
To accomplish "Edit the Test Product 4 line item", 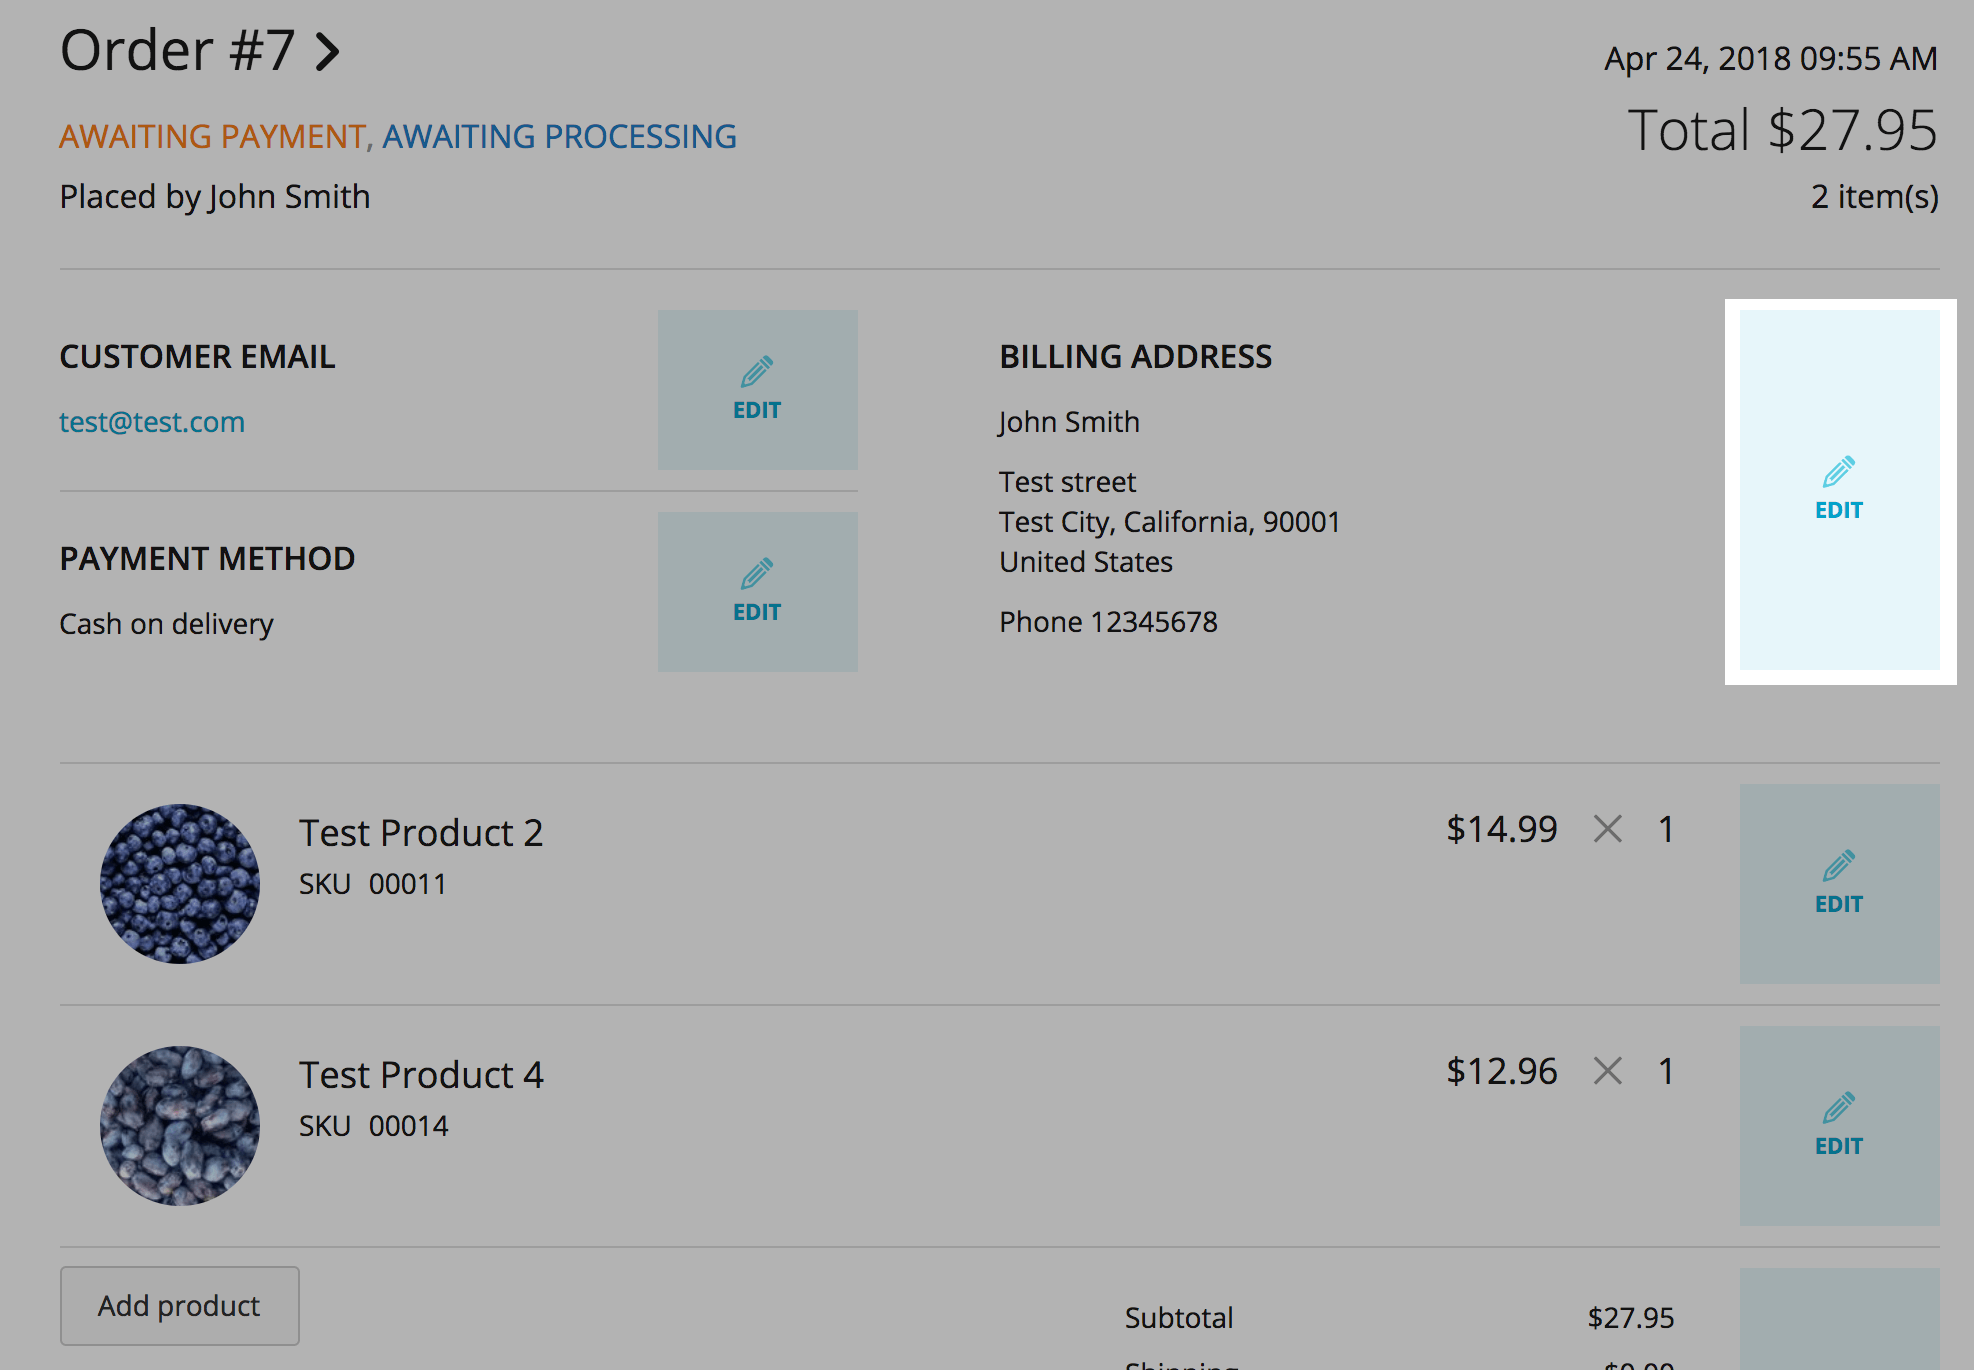I will tap(1838, 1125).
